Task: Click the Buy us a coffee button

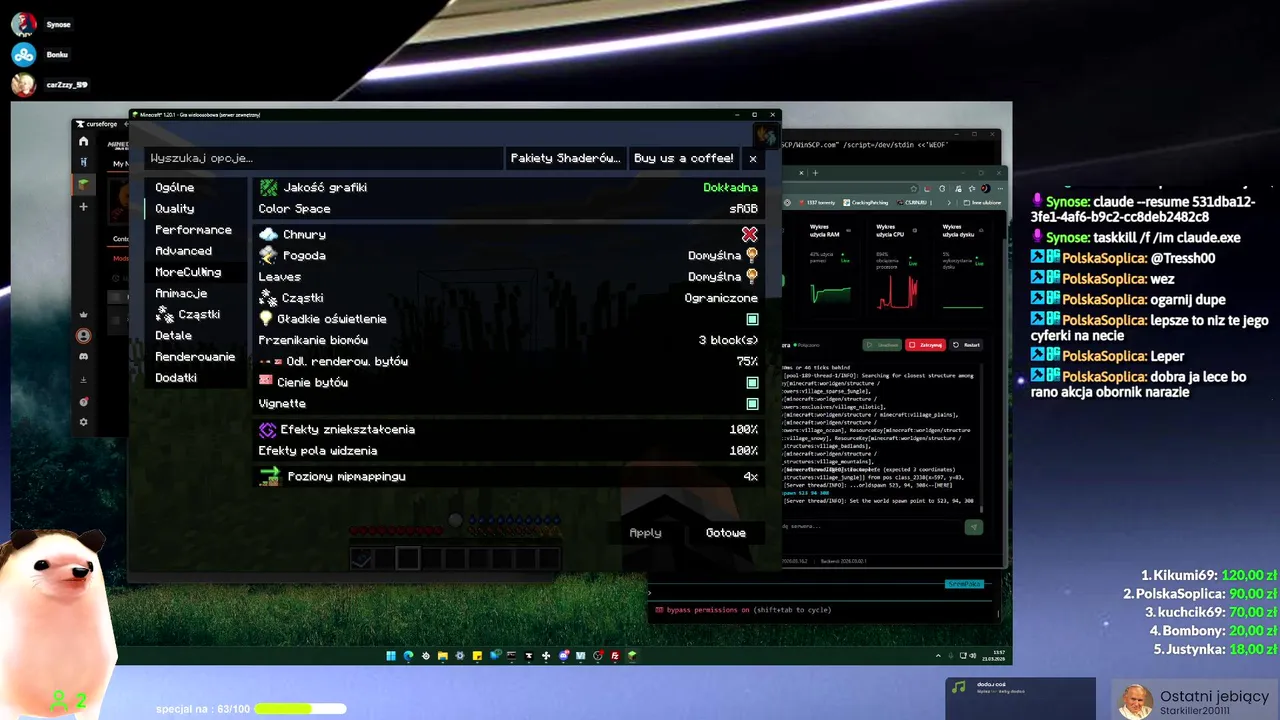Action: (x=684, y=158)
